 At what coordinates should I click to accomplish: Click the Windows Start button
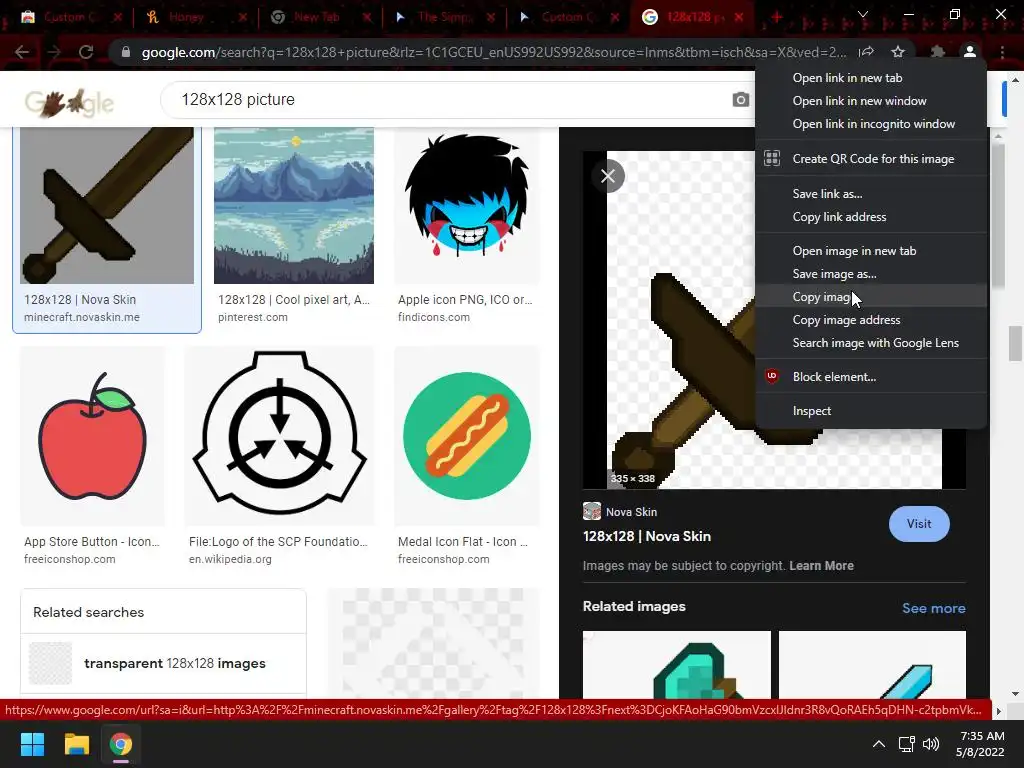(x=32, y=744)
